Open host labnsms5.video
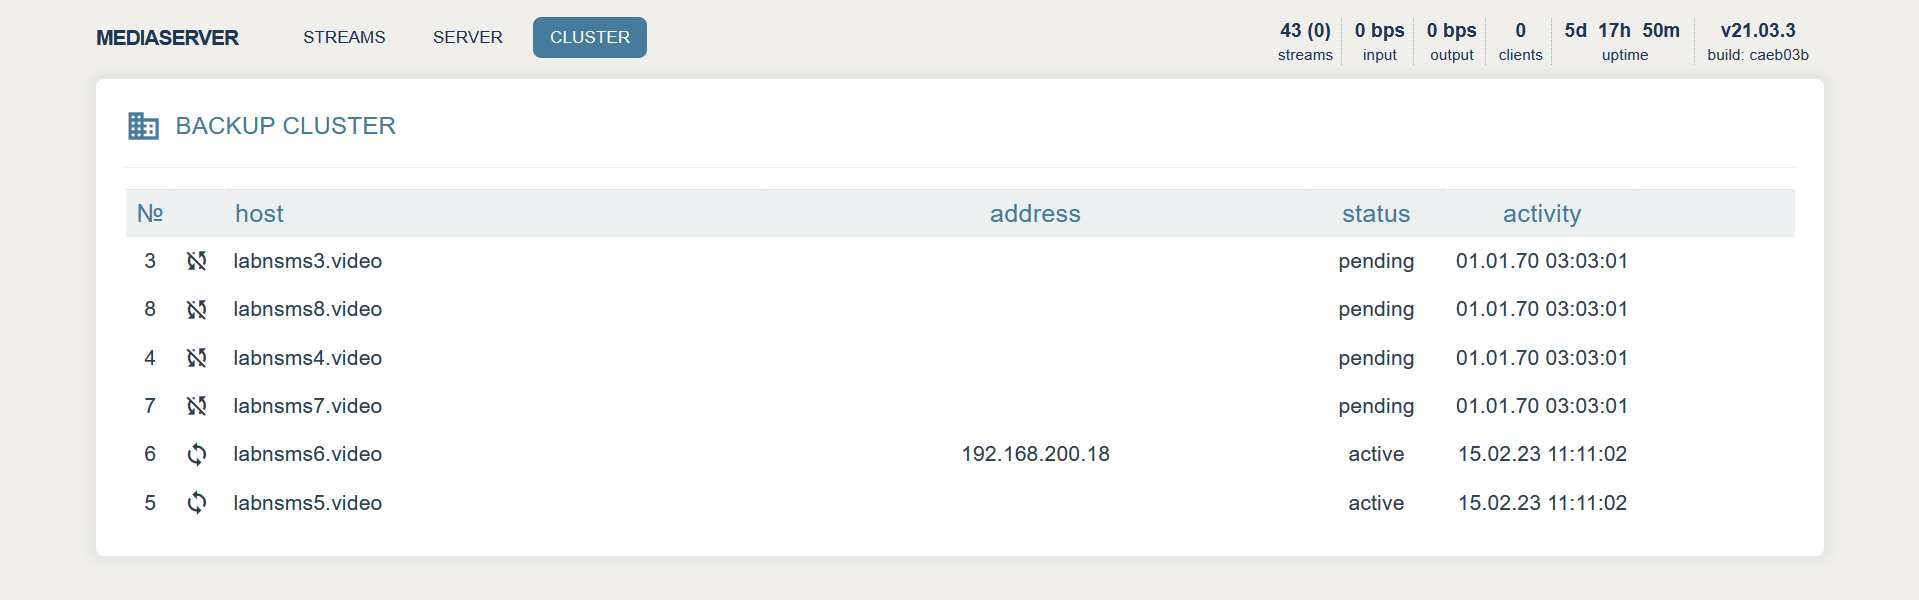1919x600 pixels. 307,503
